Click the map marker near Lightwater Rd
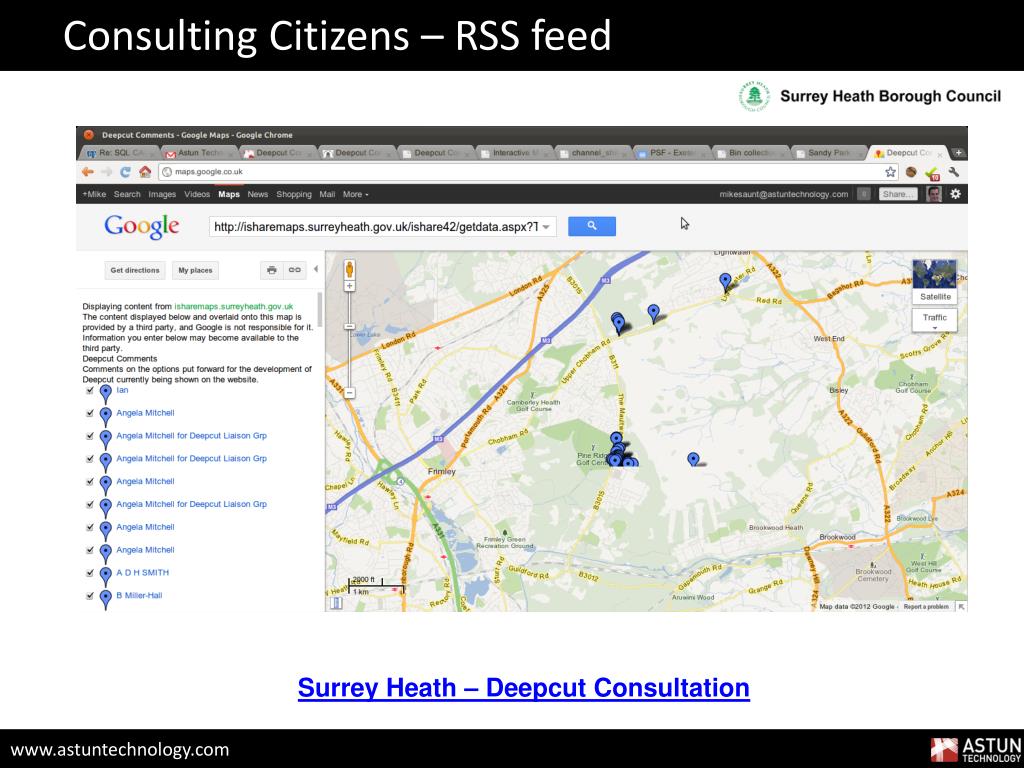The height and width of the screenshot is (768, 1024). tap(725, 281)
